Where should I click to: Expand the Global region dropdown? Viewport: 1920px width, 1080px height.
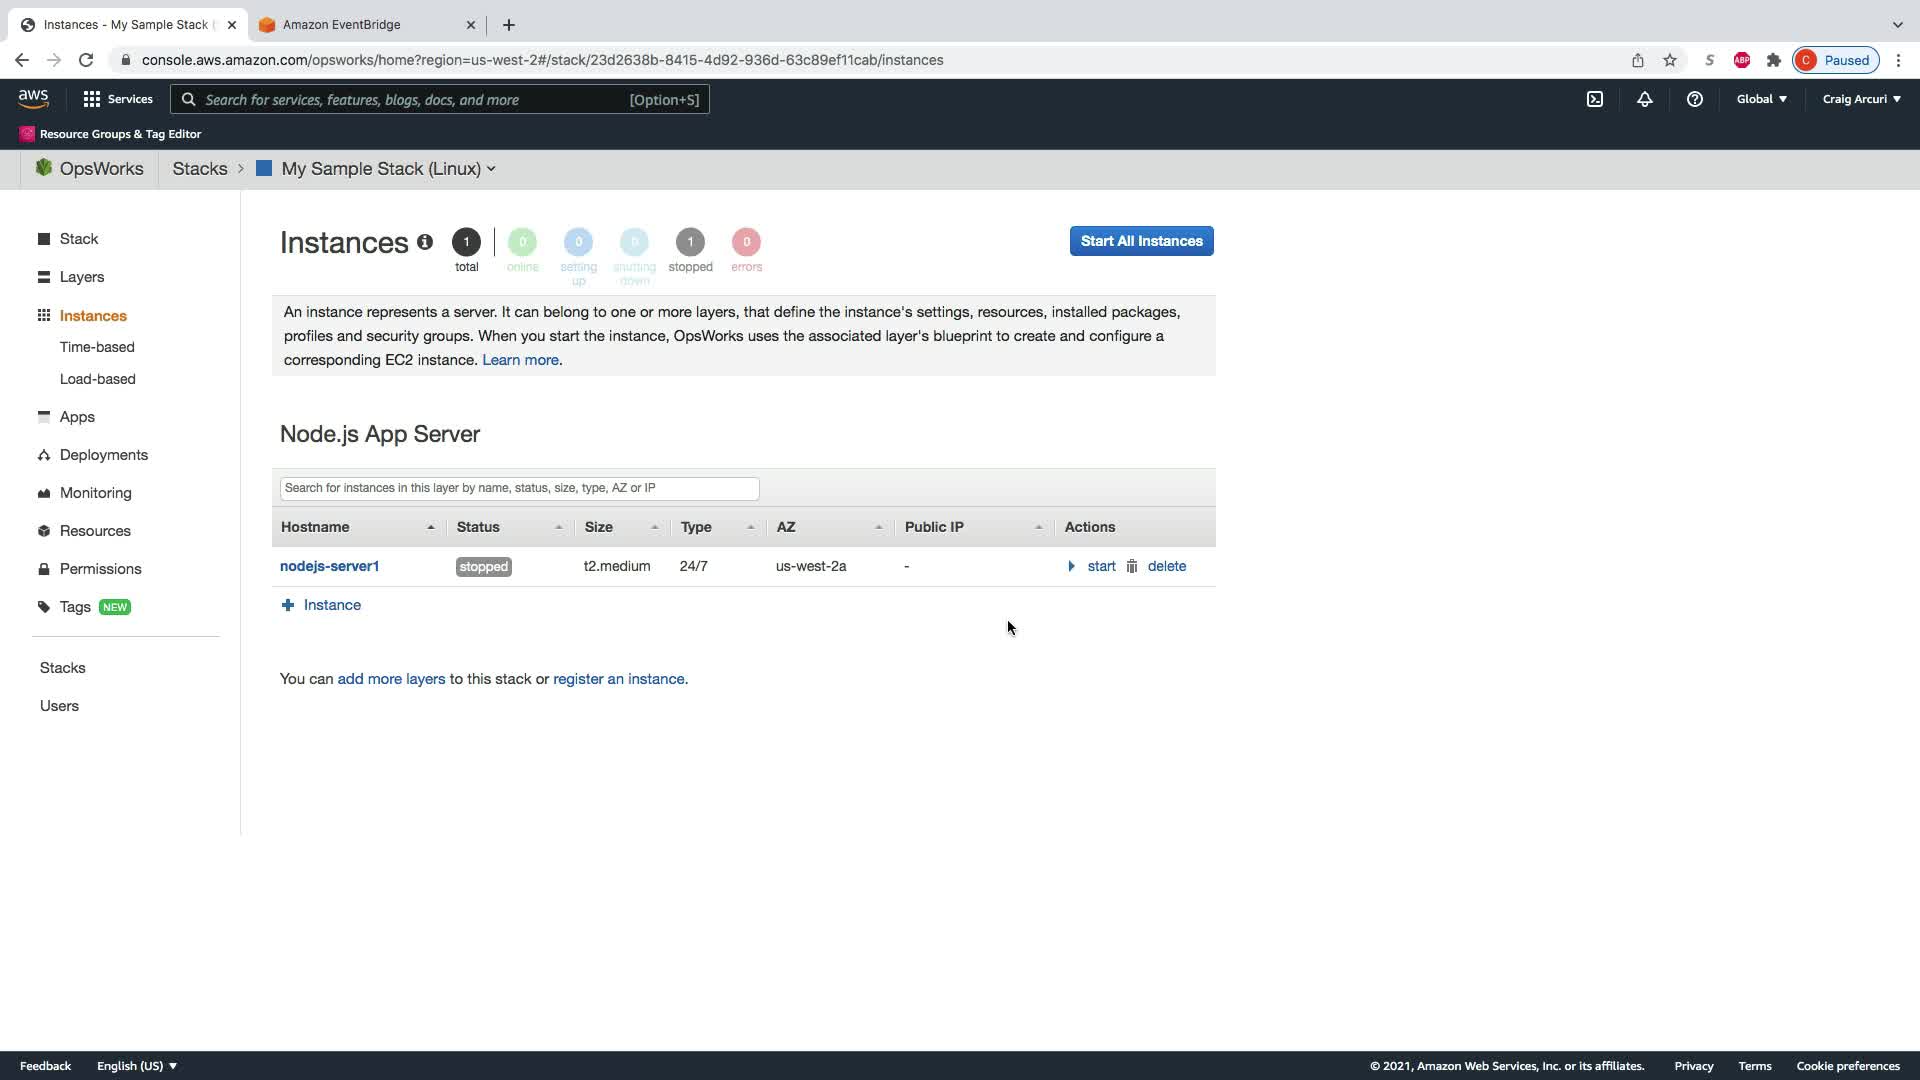tap(1761, 99)
